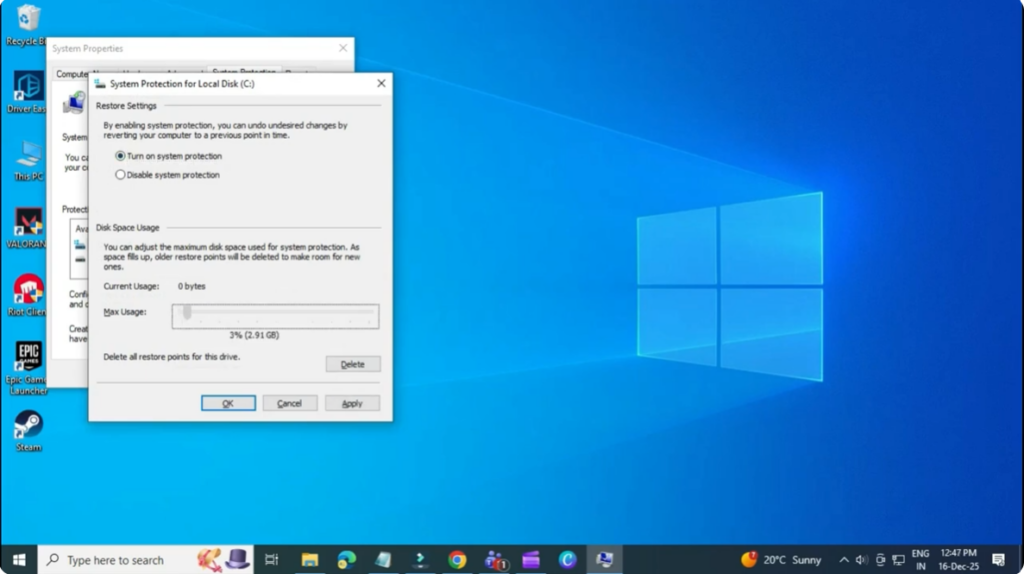Select the System Properties taskbar icon
Screen dimensions: 1024x574
point(604,560)
